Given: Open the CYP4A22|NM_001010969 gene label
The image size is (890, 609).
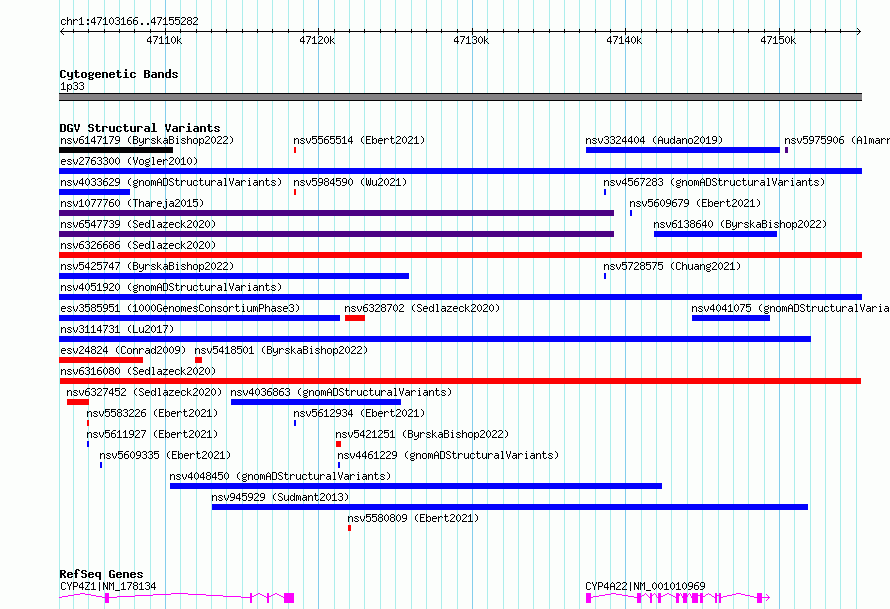Looking at the screenshot, I should tap(645, 586).
